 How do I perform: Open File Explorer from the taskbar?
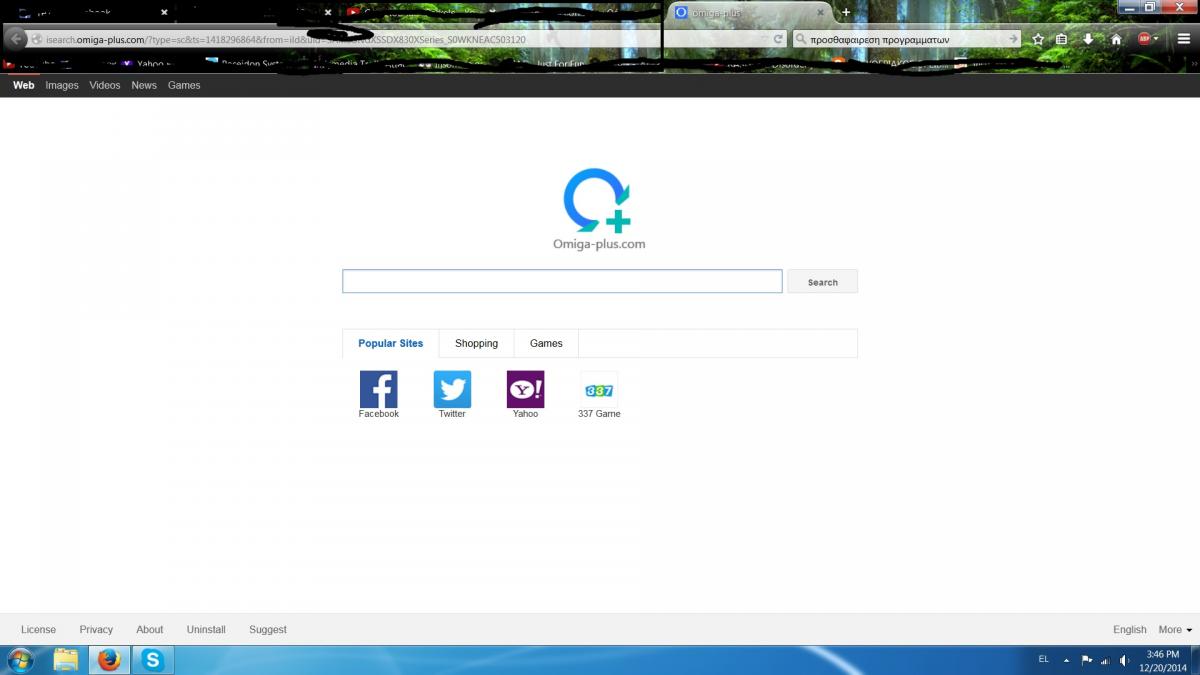coord(66,660)
